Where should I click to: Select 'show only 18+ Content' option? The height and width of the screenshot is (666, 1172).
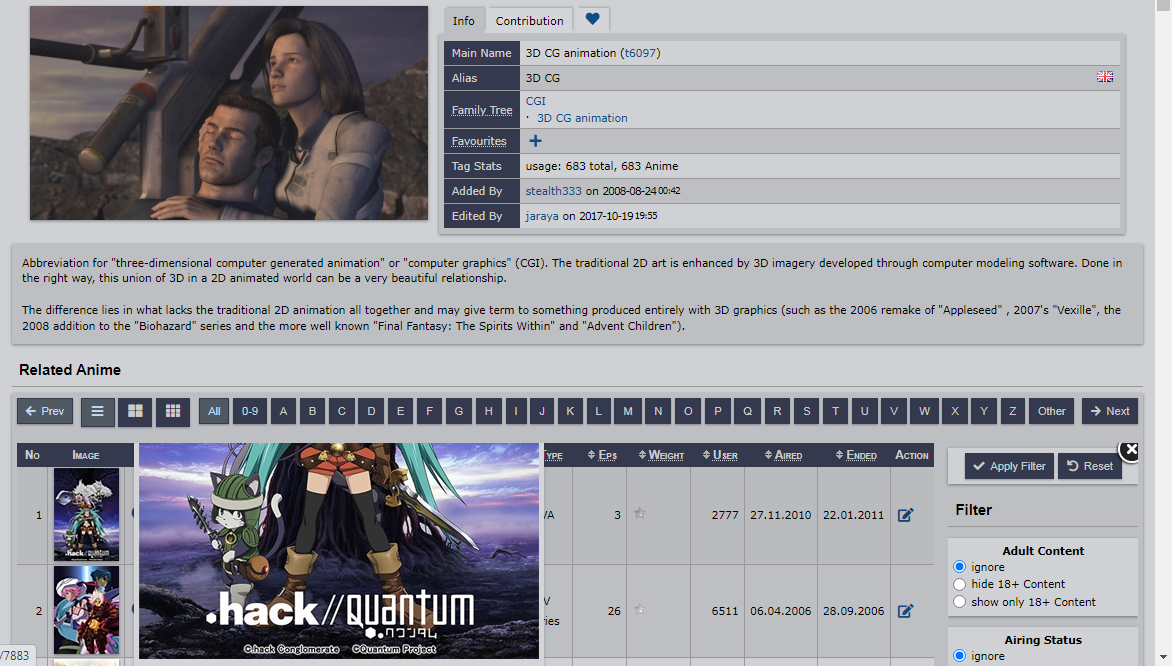[x=960, y=602]
